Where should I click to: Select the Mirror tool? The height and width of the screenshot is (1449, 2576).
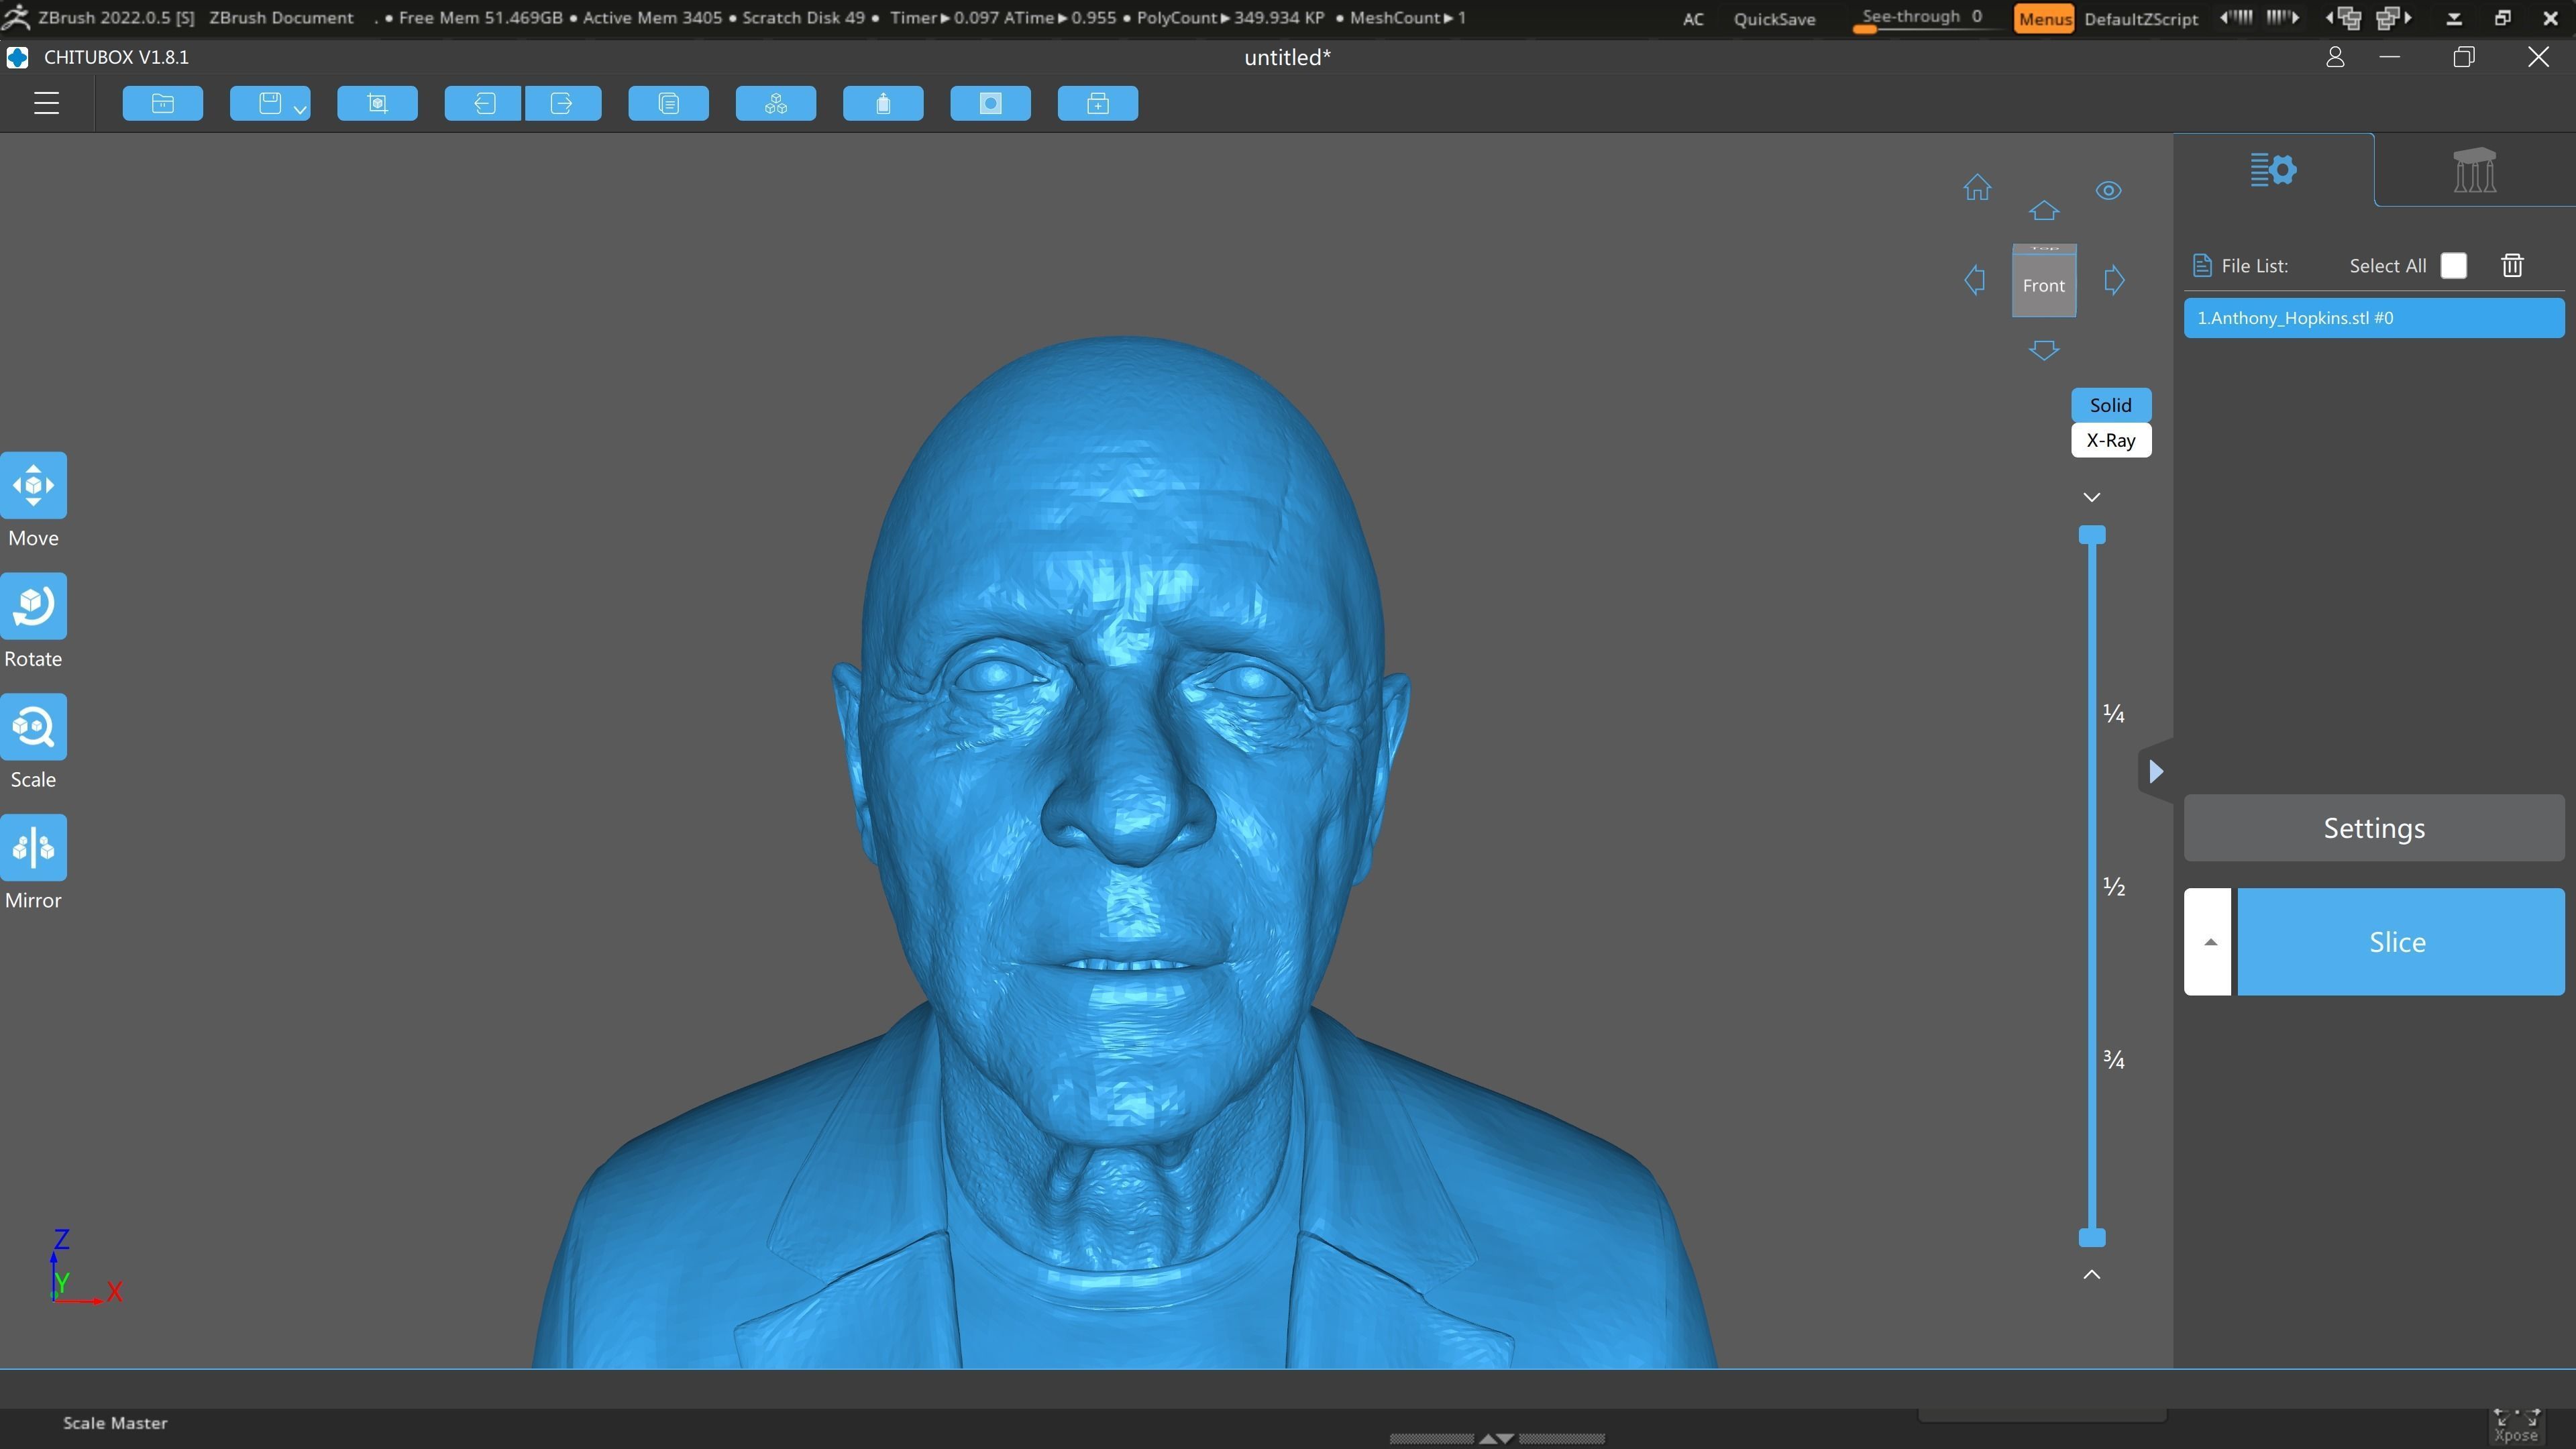pos(33,848)
